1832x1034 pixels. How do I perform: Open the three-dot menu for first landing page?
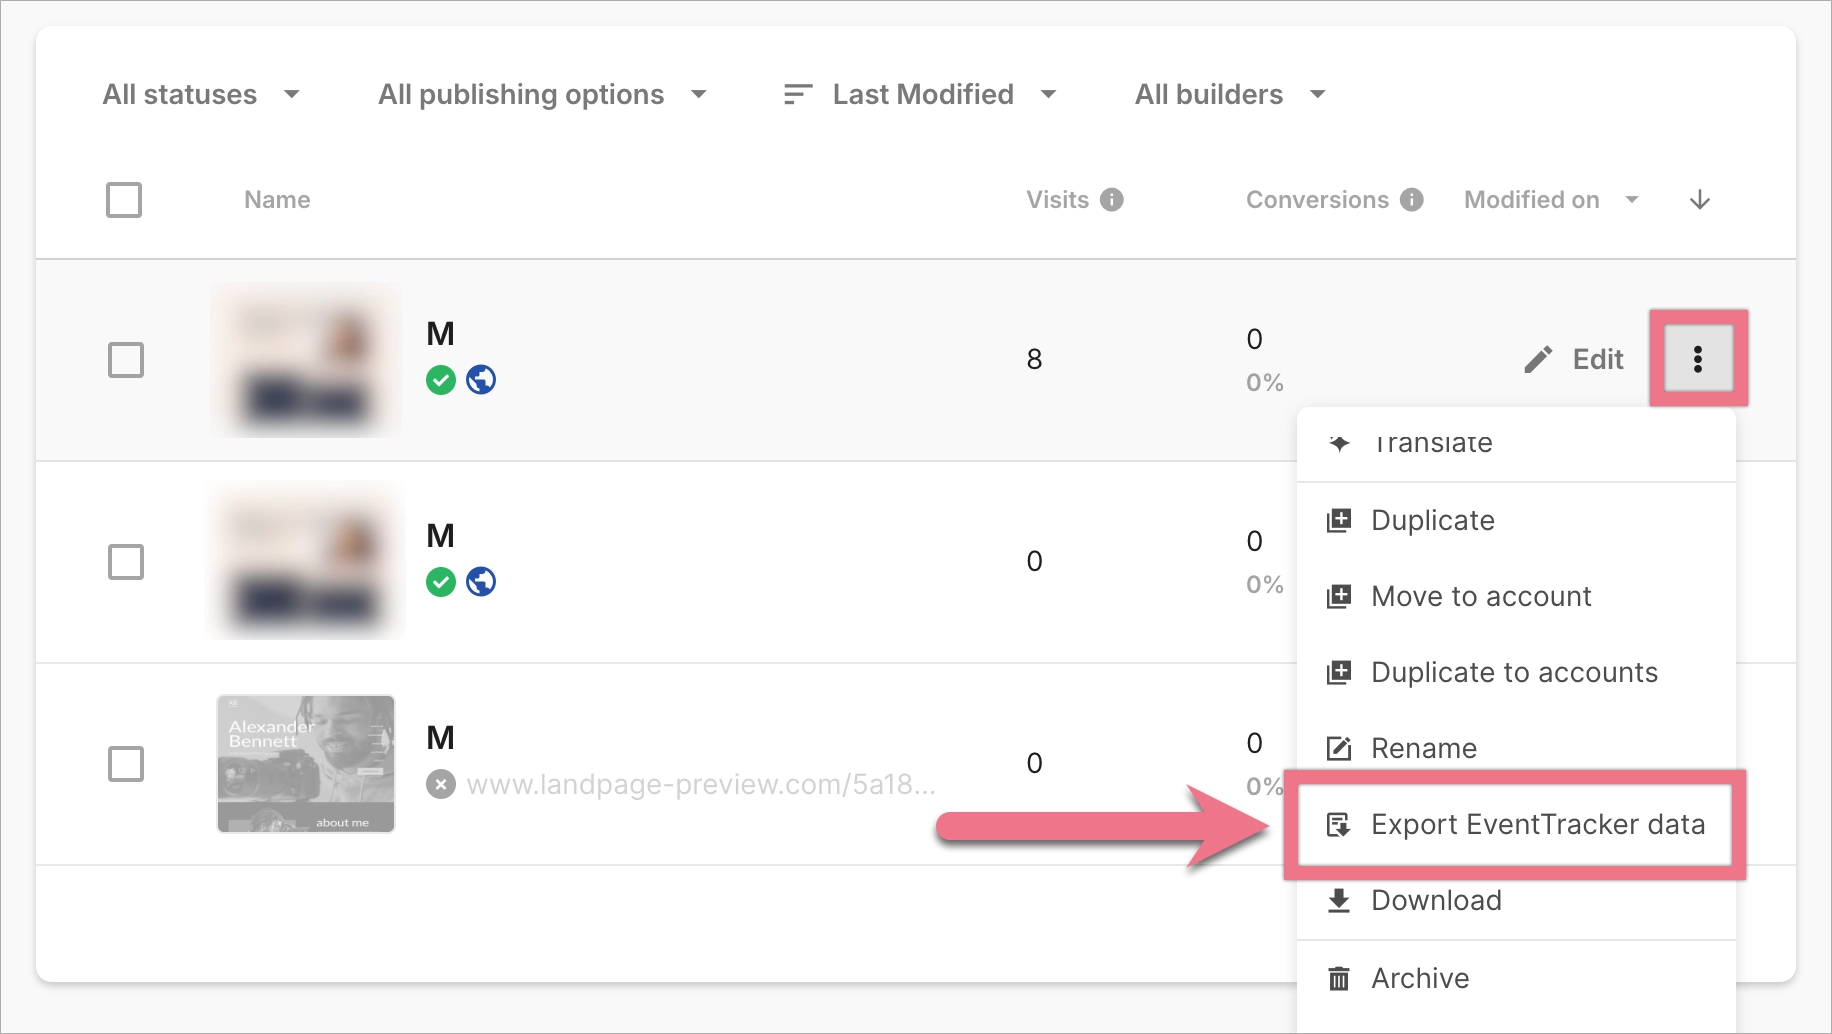pos(1698,359)
